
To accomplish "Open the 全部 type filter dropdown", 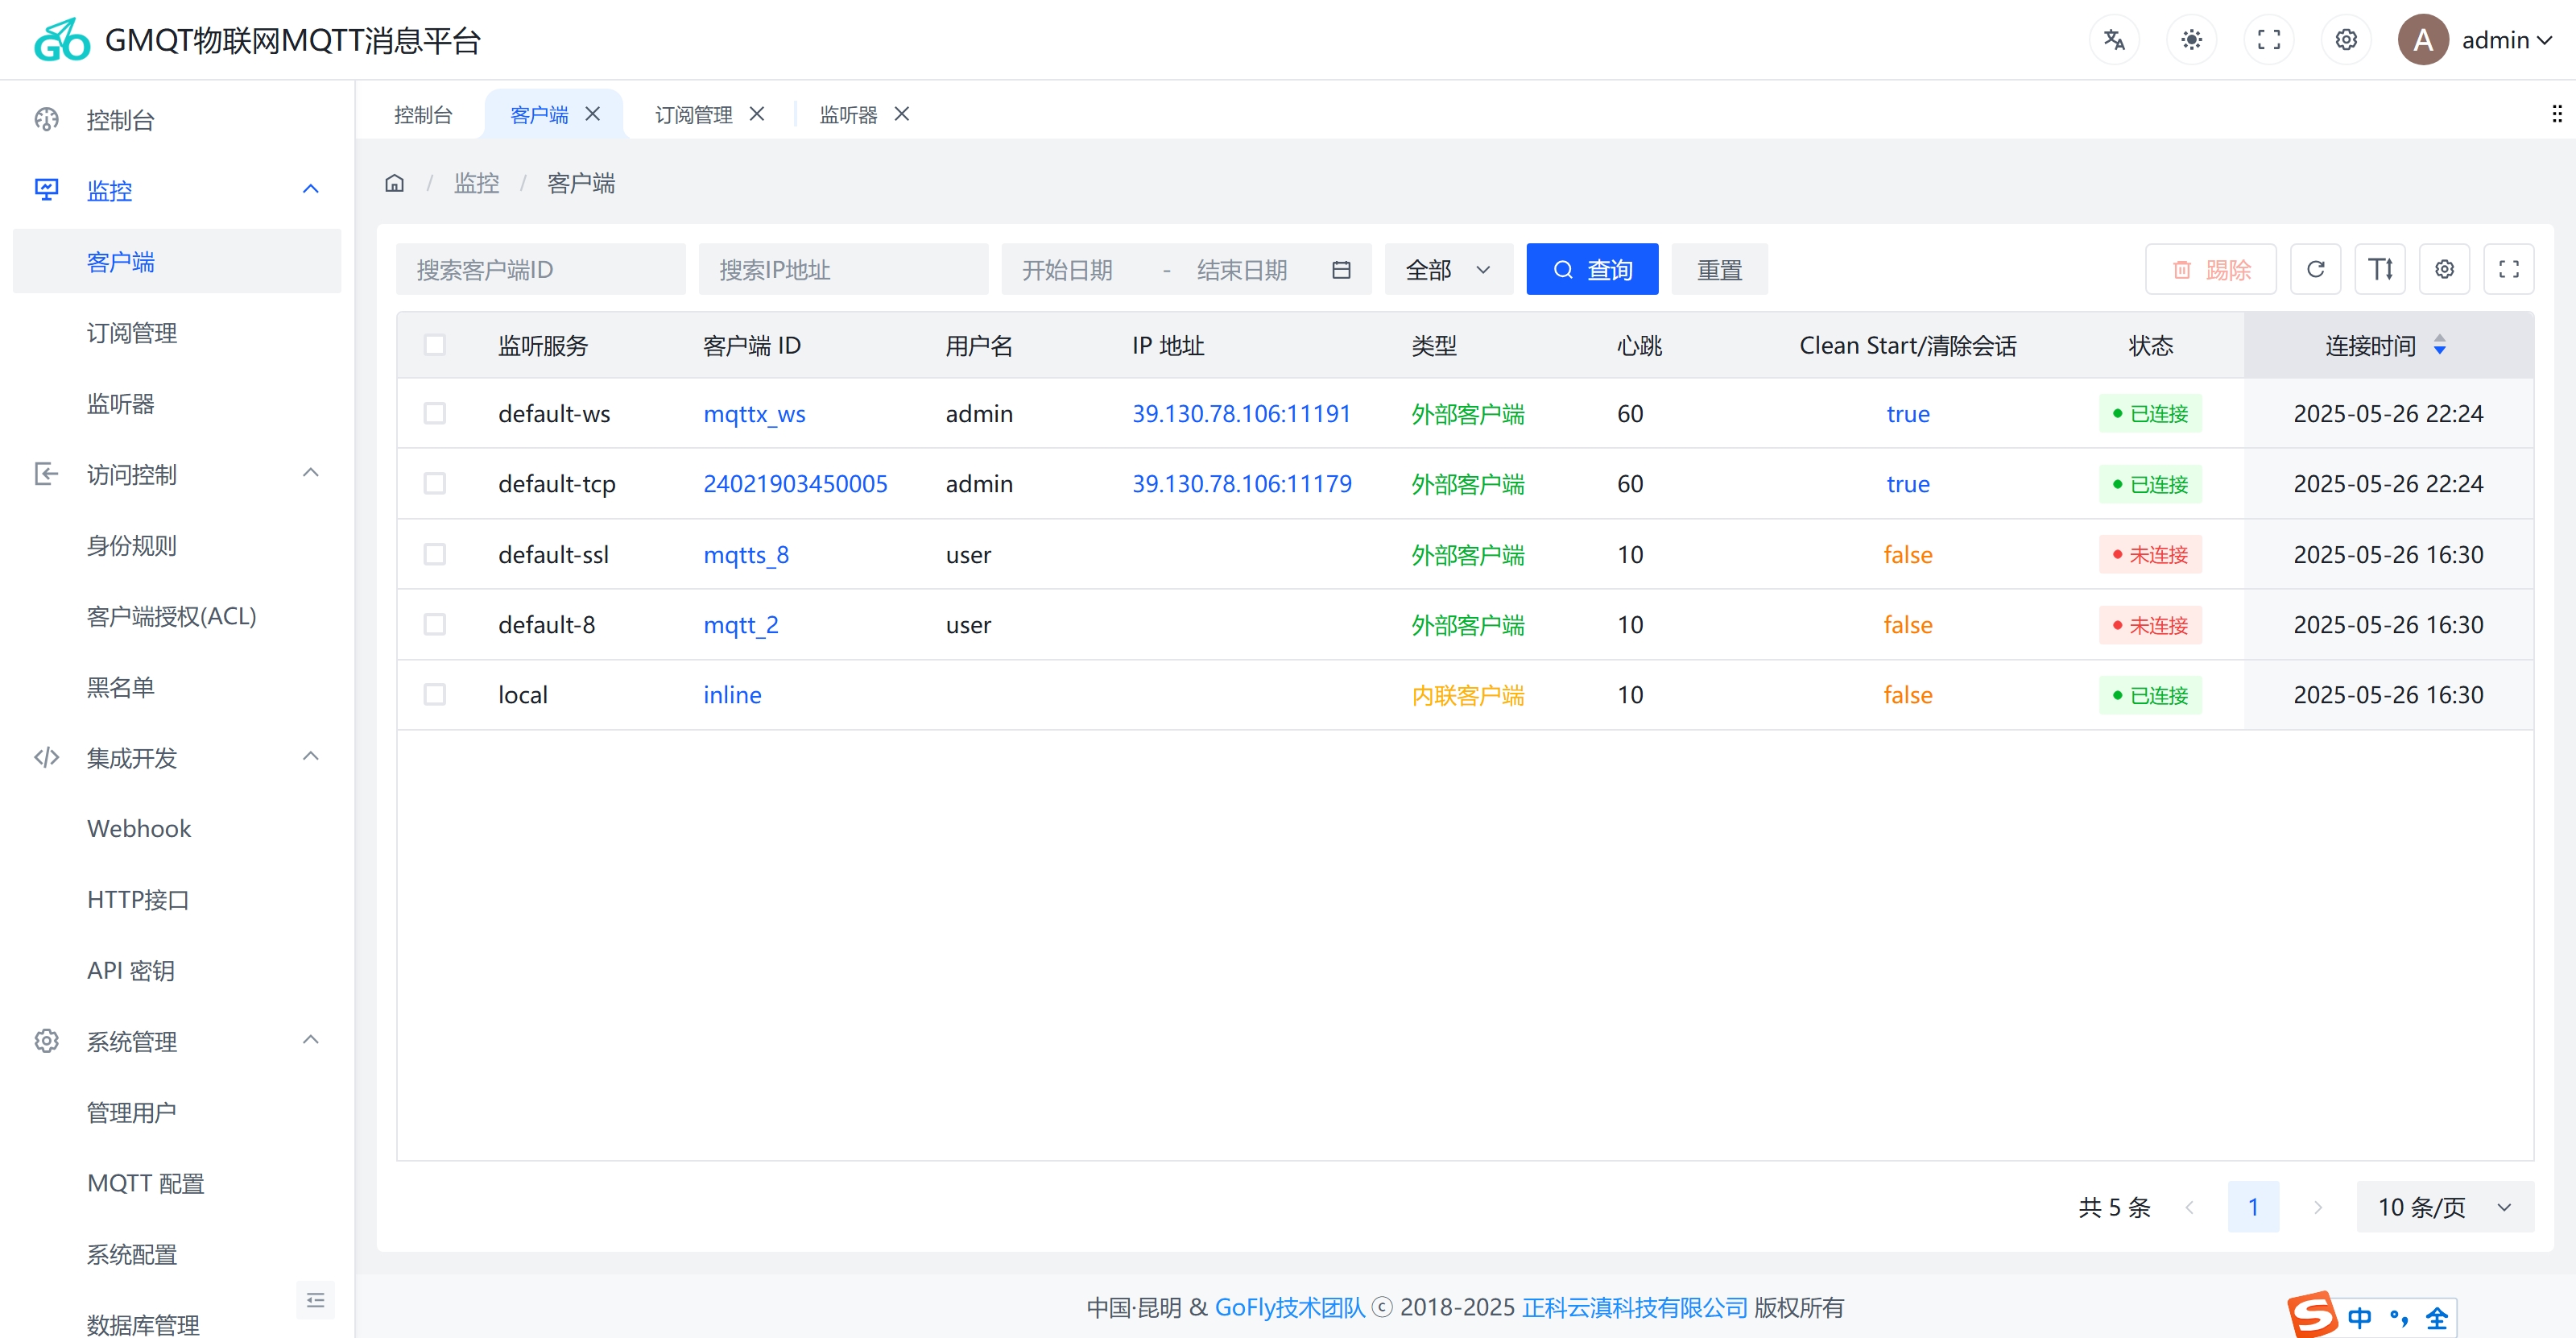I will pyautogui.click(x=1447, y=268).
